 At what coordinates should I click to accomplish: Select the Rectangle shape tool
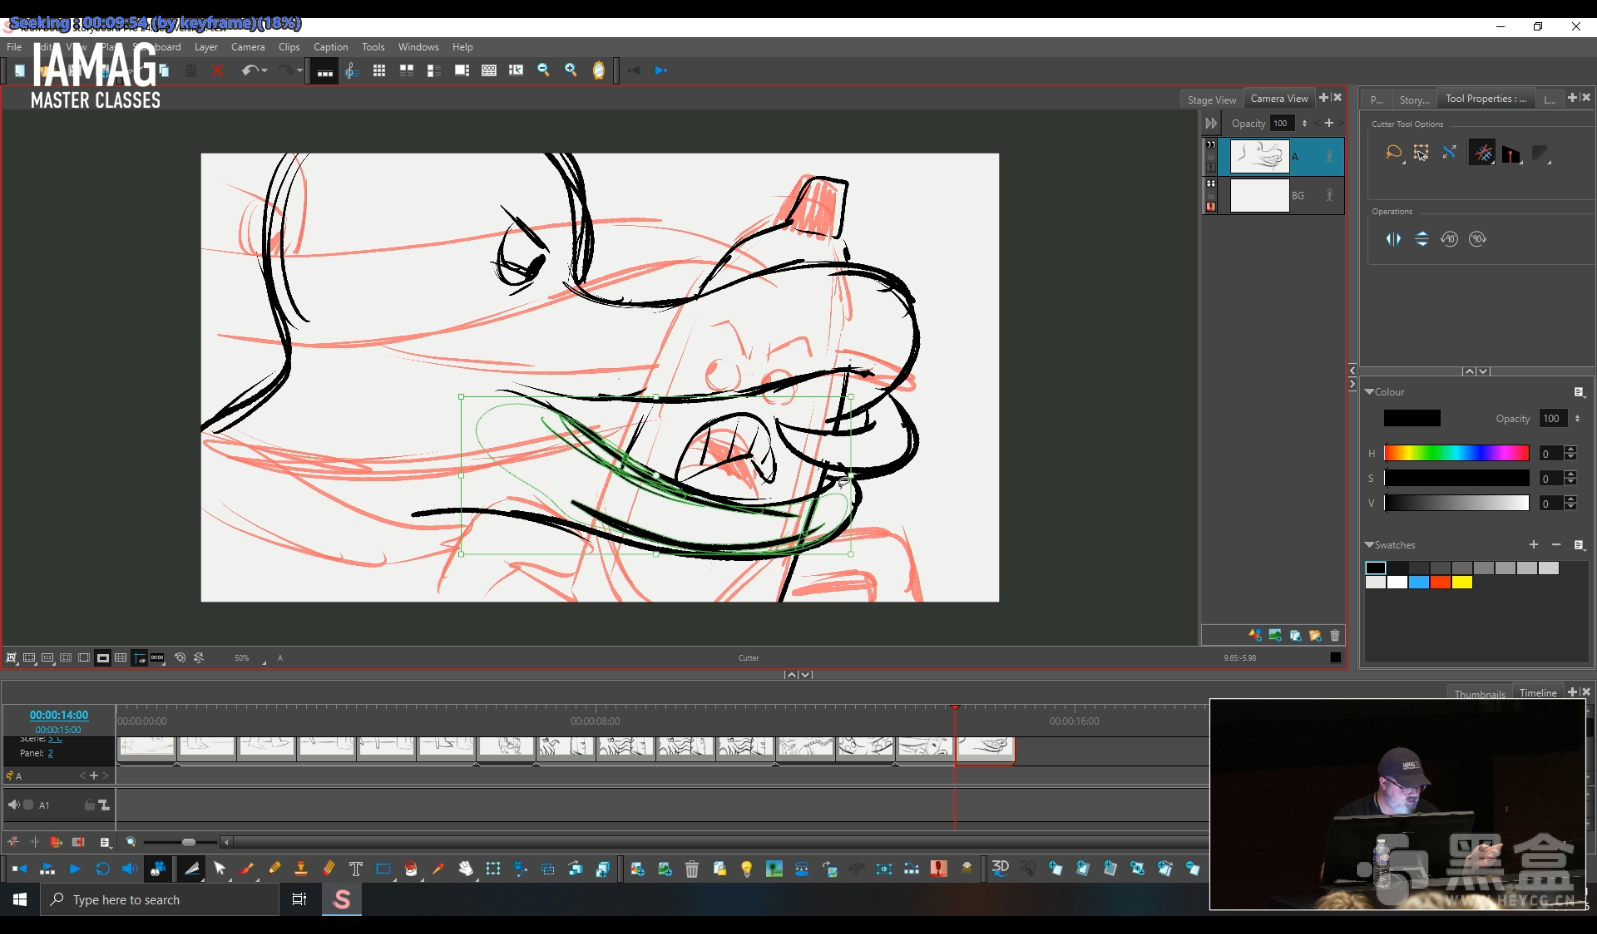tap(383, 869)
